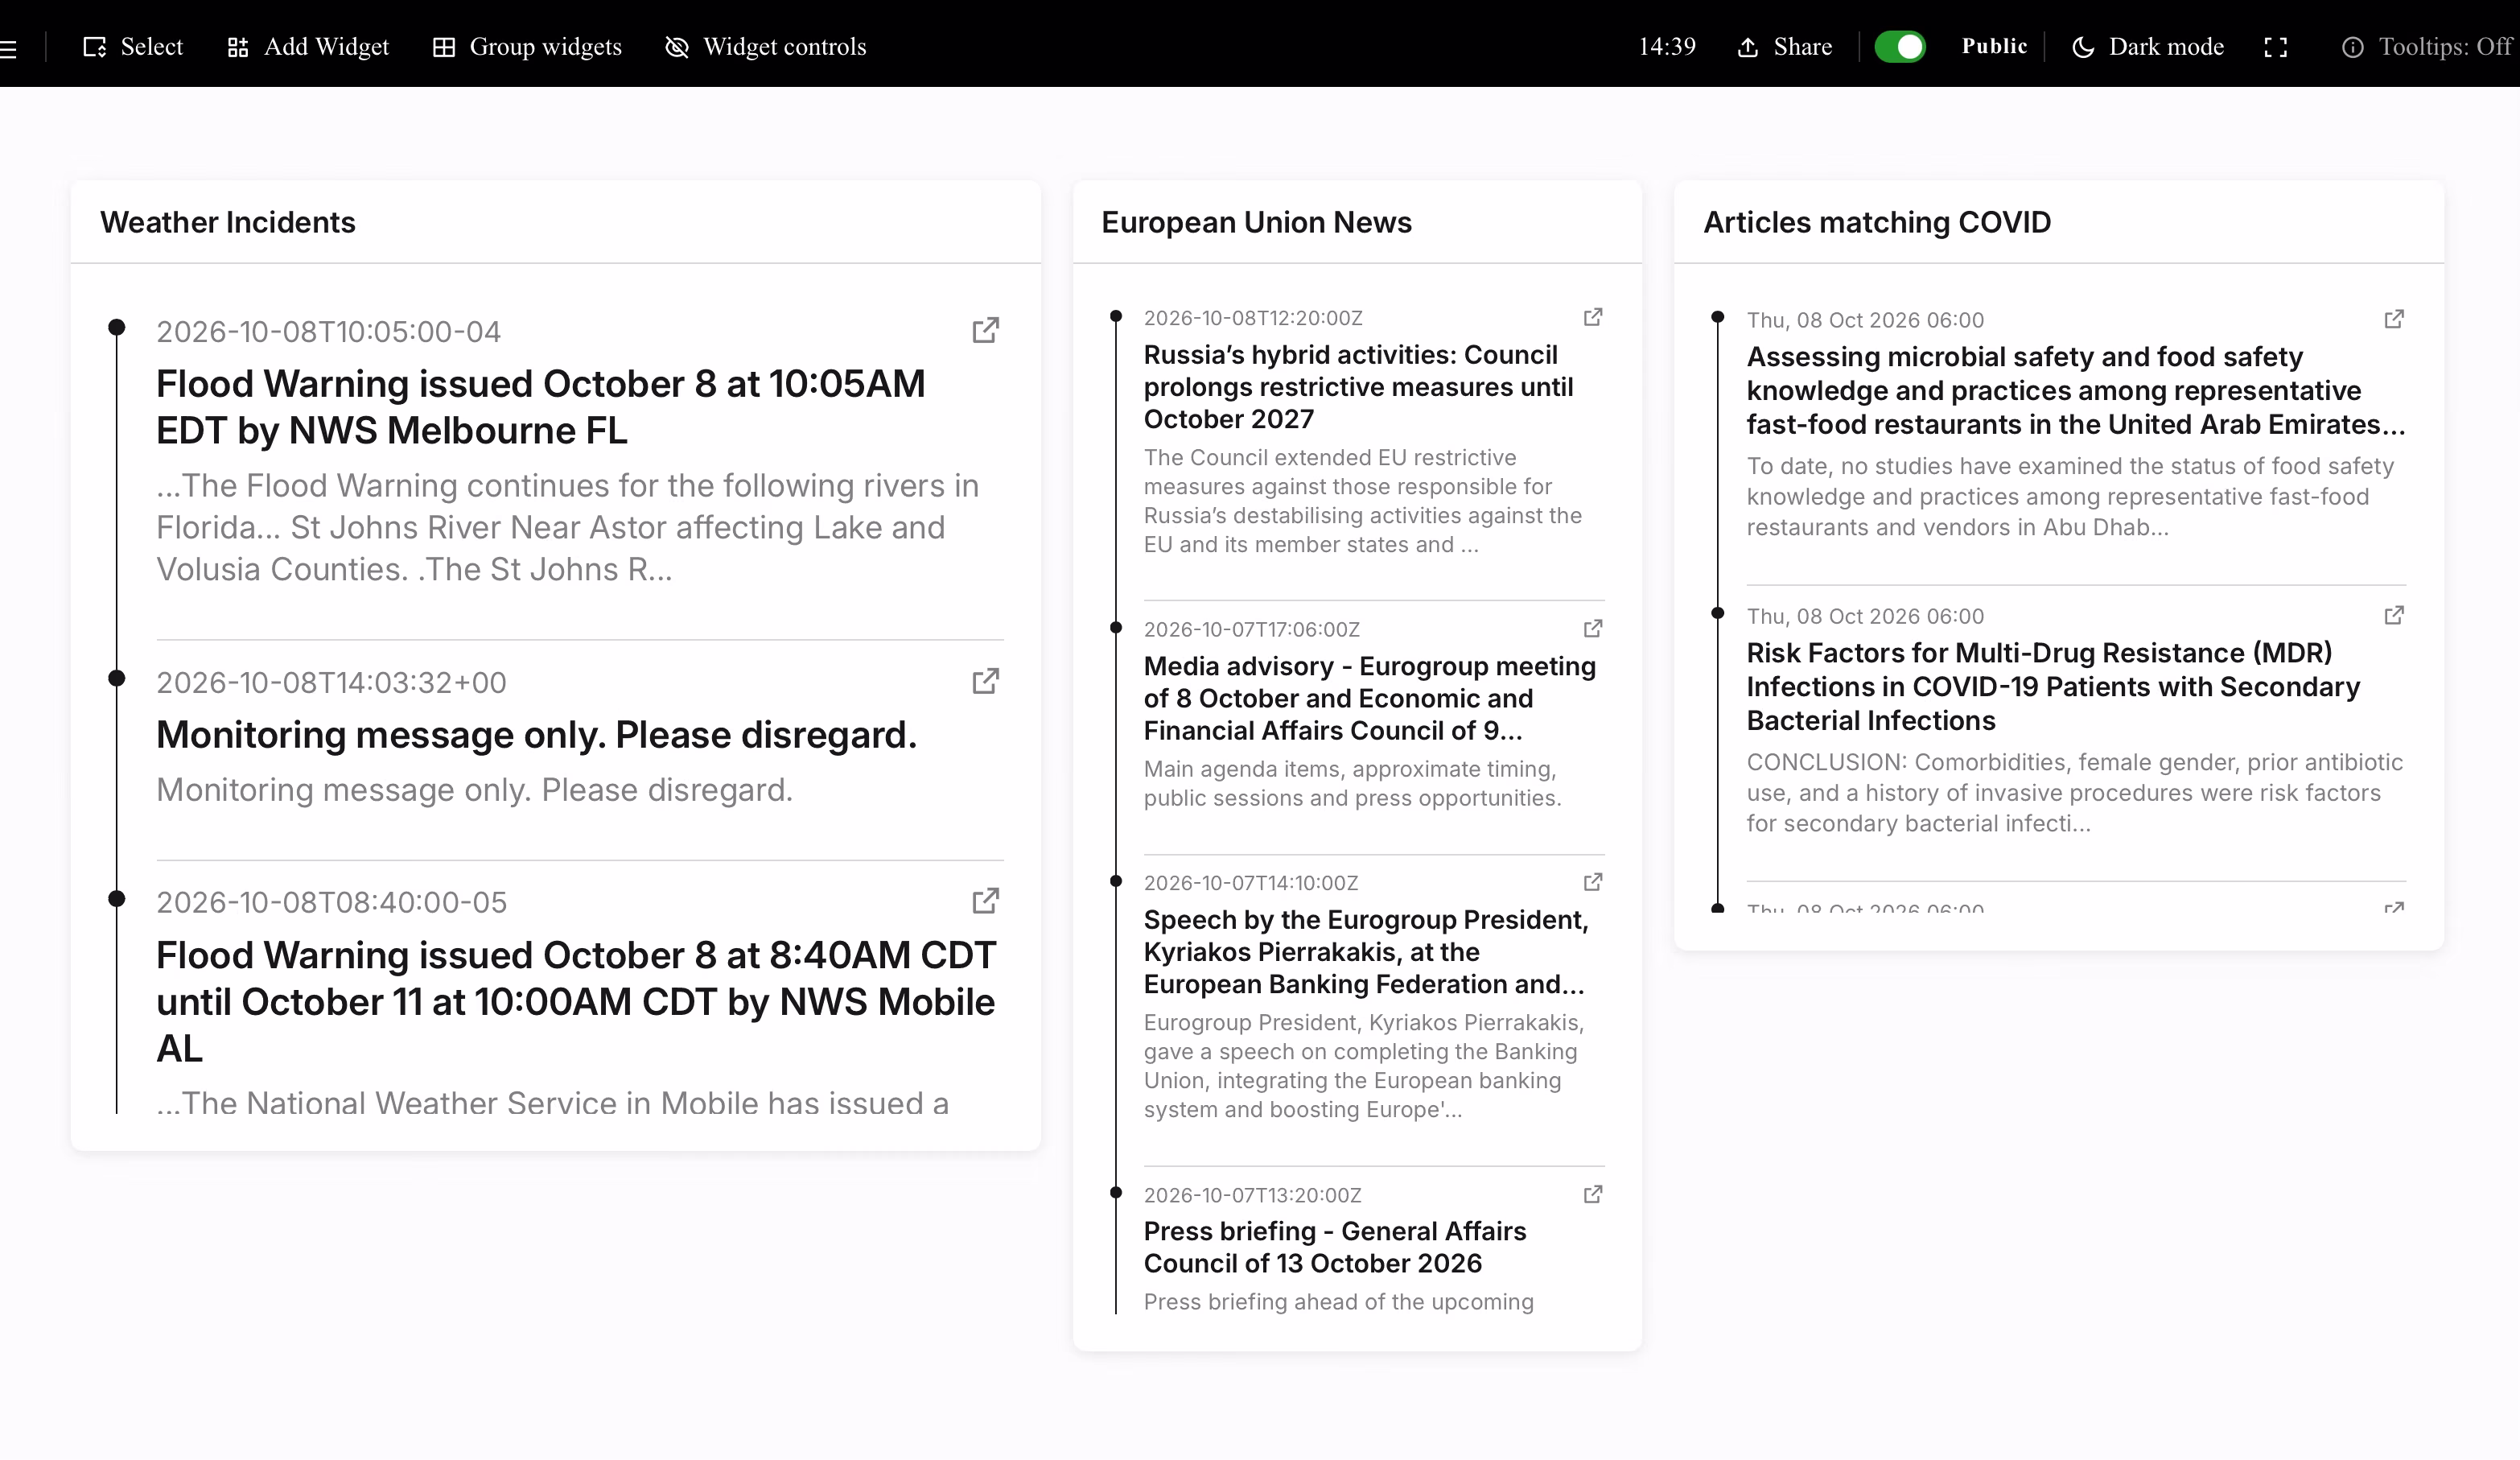Click the 14:39 clock display
Image resolution: width=2520 pixels, height=1460 pixels.
point(1667,47)
